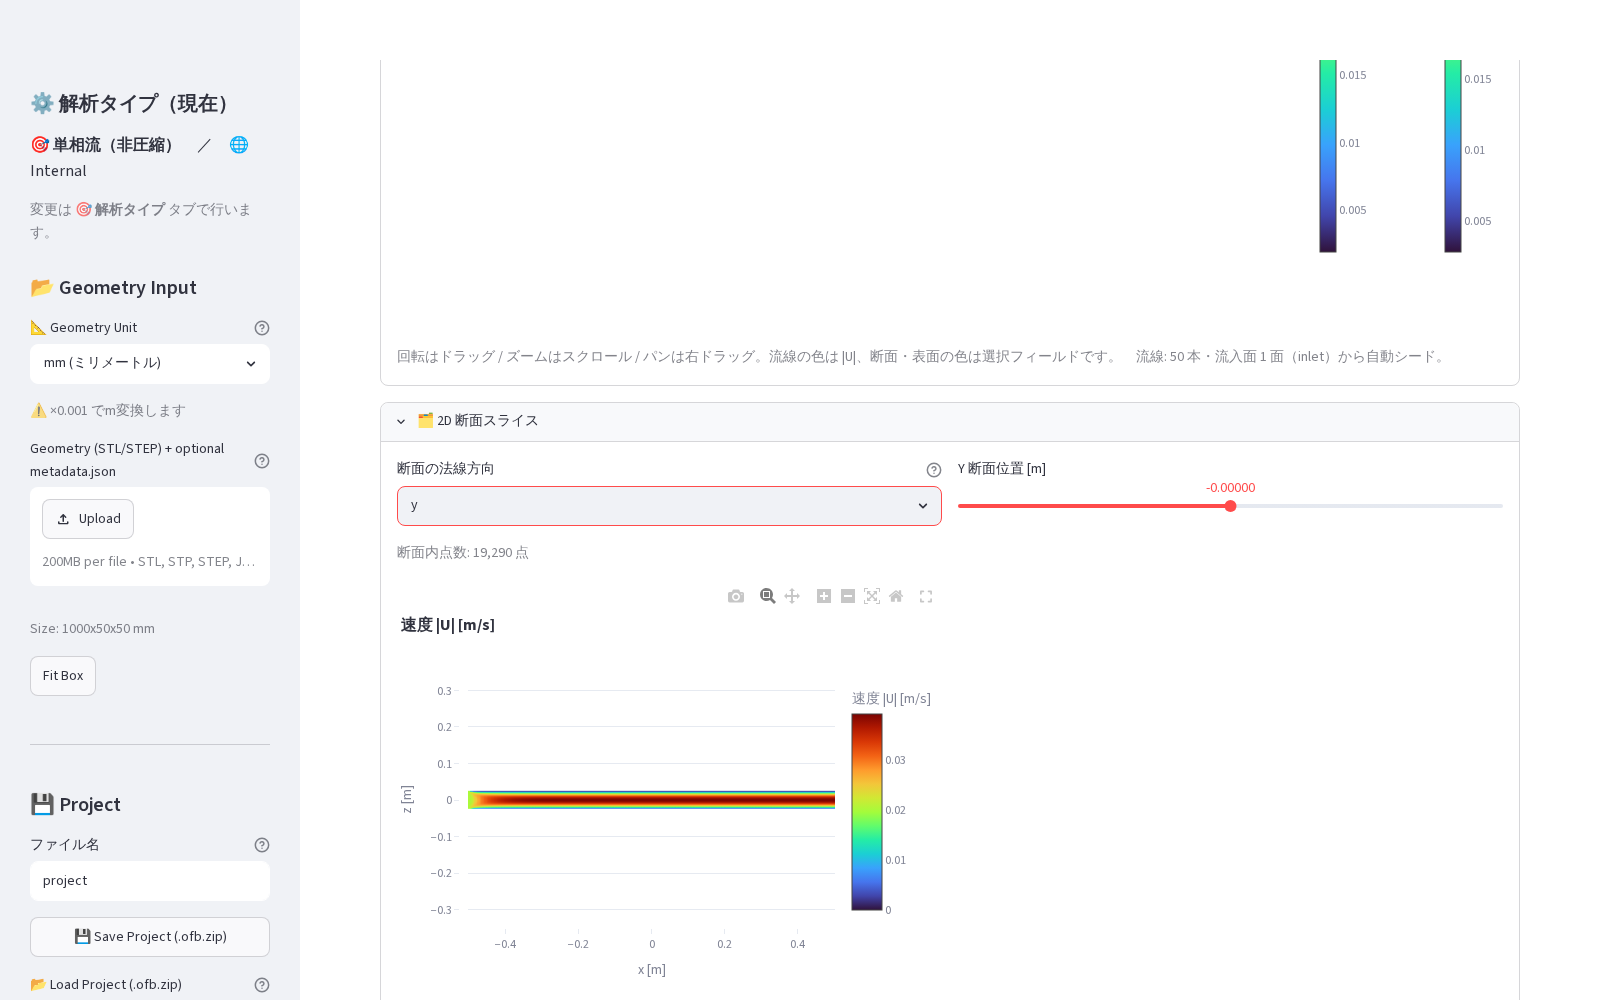
Task: Click the 速度 |U| colorbar in slice plot
Action: click(x=867, y=812)
